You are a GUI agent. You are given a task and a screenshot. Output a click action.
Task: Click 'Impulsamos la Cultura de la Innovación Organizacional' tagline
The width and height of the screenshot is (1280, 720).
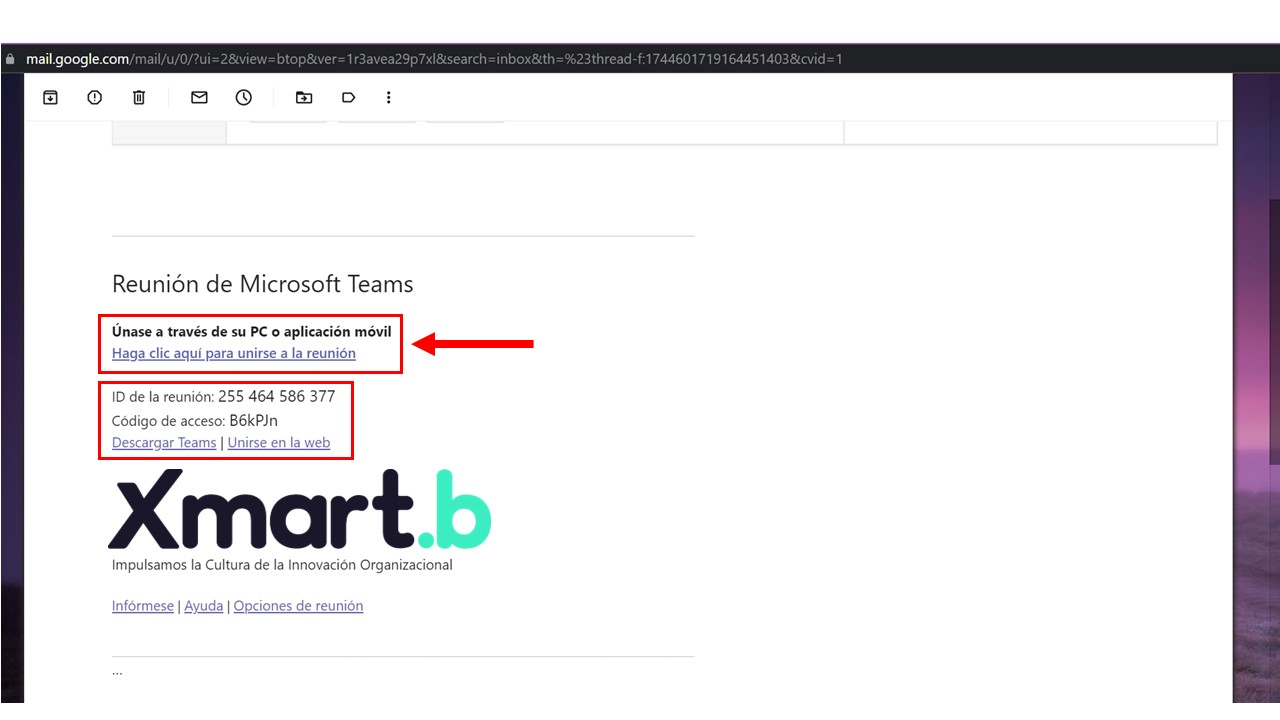[x=282, y=565]
